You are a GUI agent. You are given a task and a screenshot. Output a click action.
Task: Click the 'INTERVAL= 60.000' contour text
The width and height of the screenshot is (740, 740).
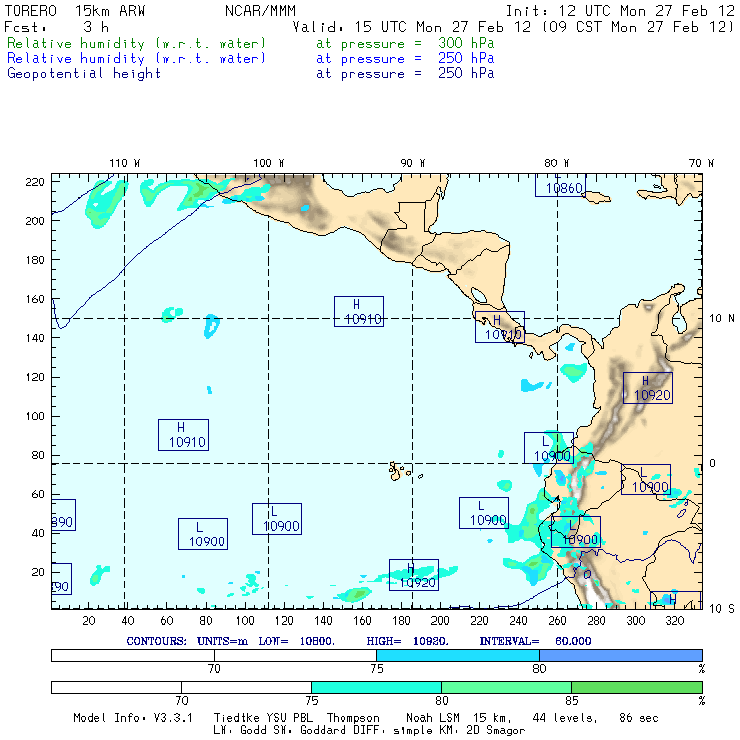pos(535,641)
